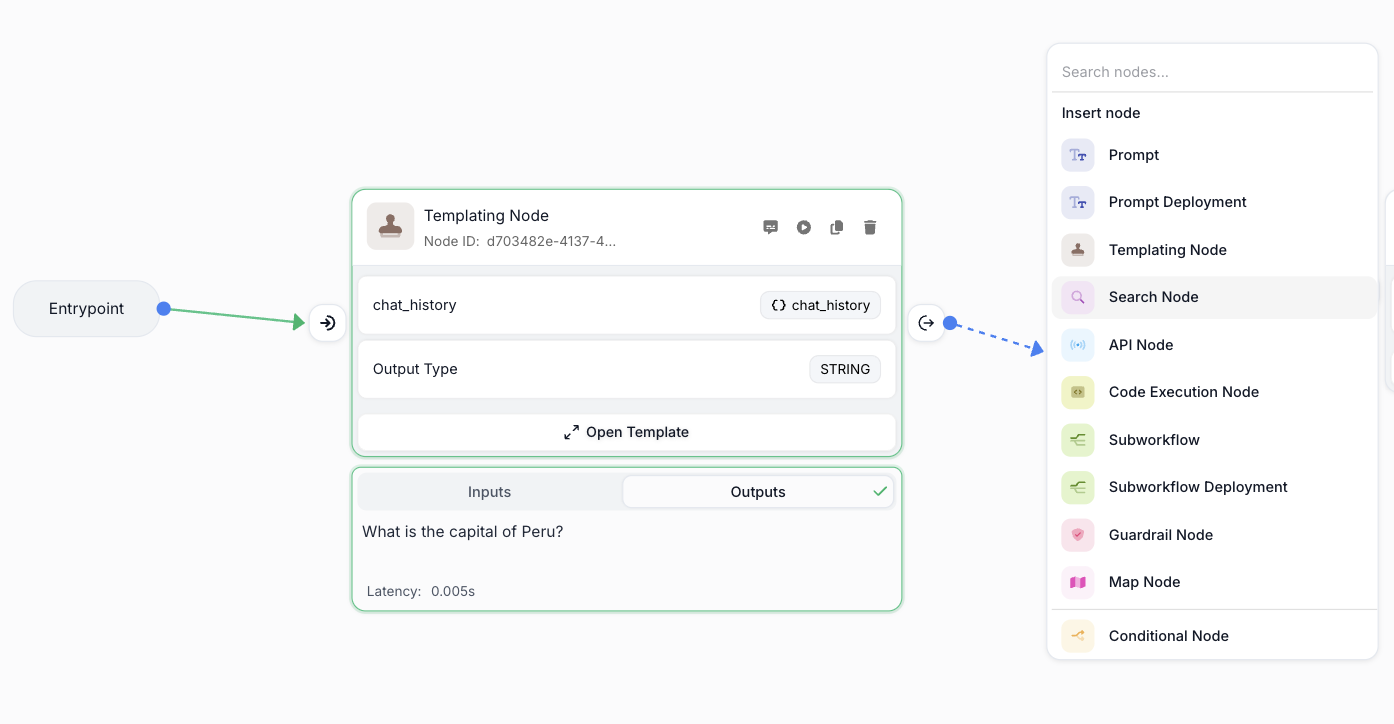The image size is (1394, 724).
Task: Add a Guardrail Node
Action: pyautogui.click(x=1214, y=535)
